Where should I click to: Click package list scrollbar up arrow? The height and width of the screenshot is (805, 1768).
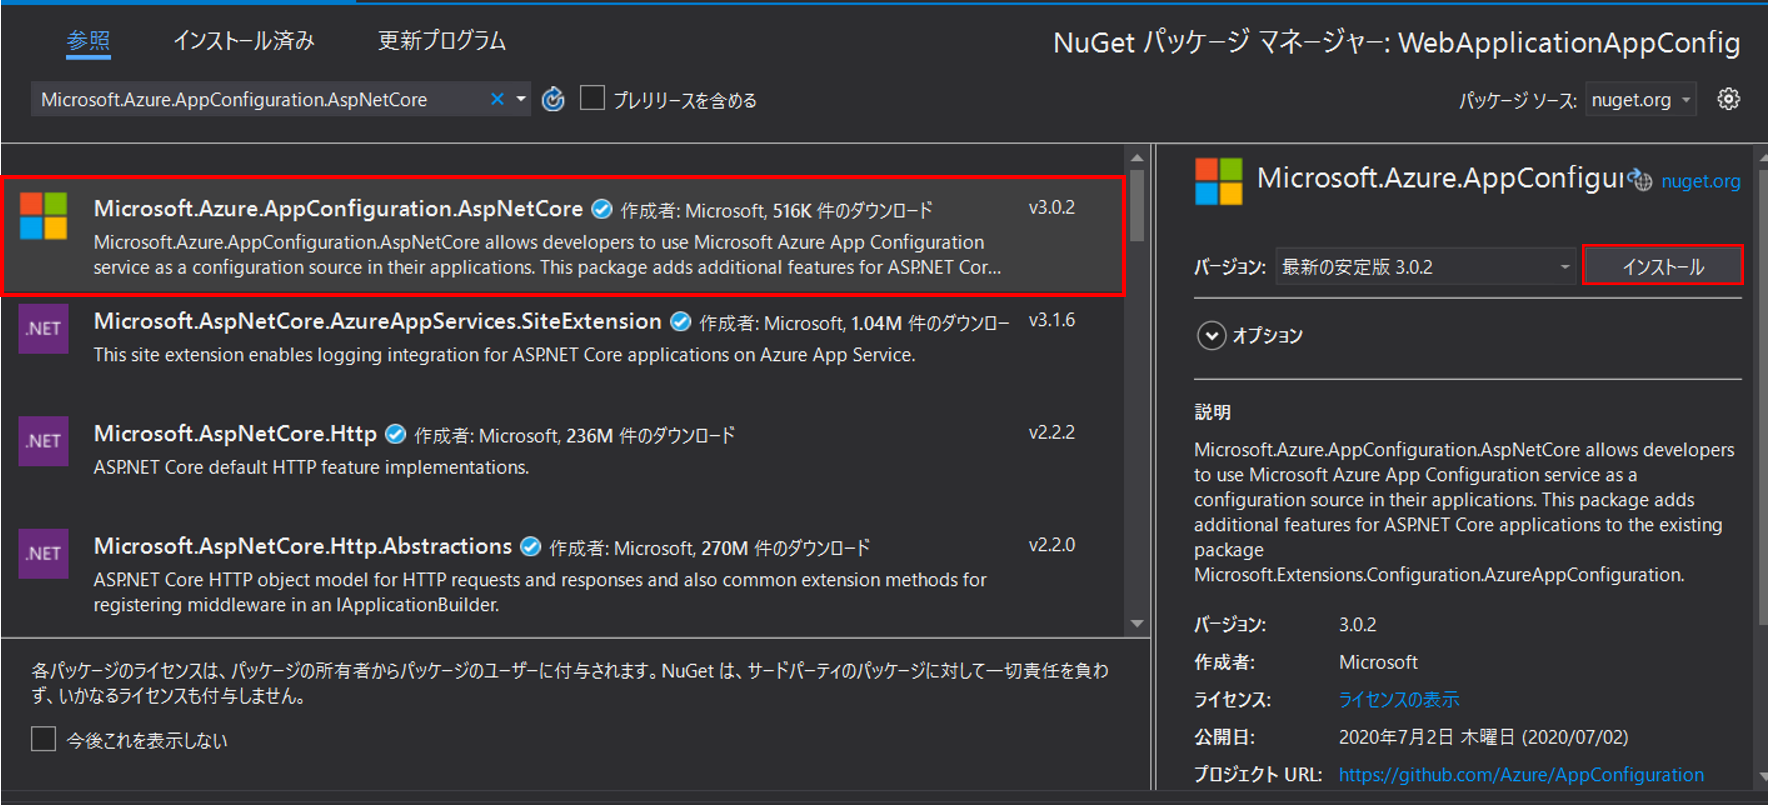pyautogui.click(x=1137, y=158)
